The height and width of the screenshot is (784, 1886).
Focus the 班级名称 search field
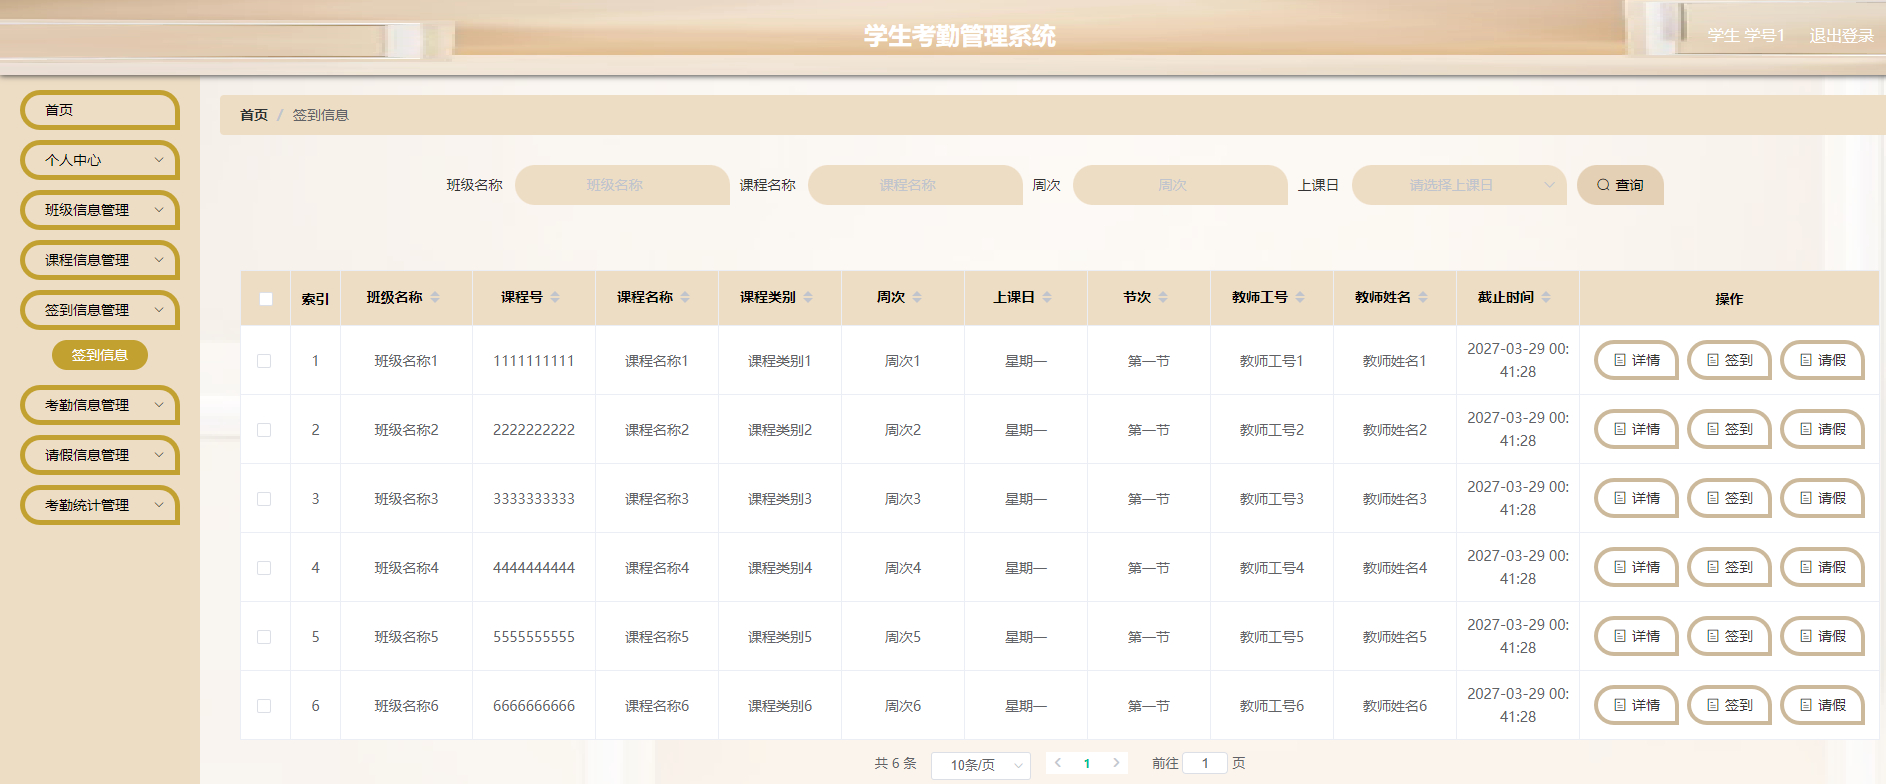622,185
